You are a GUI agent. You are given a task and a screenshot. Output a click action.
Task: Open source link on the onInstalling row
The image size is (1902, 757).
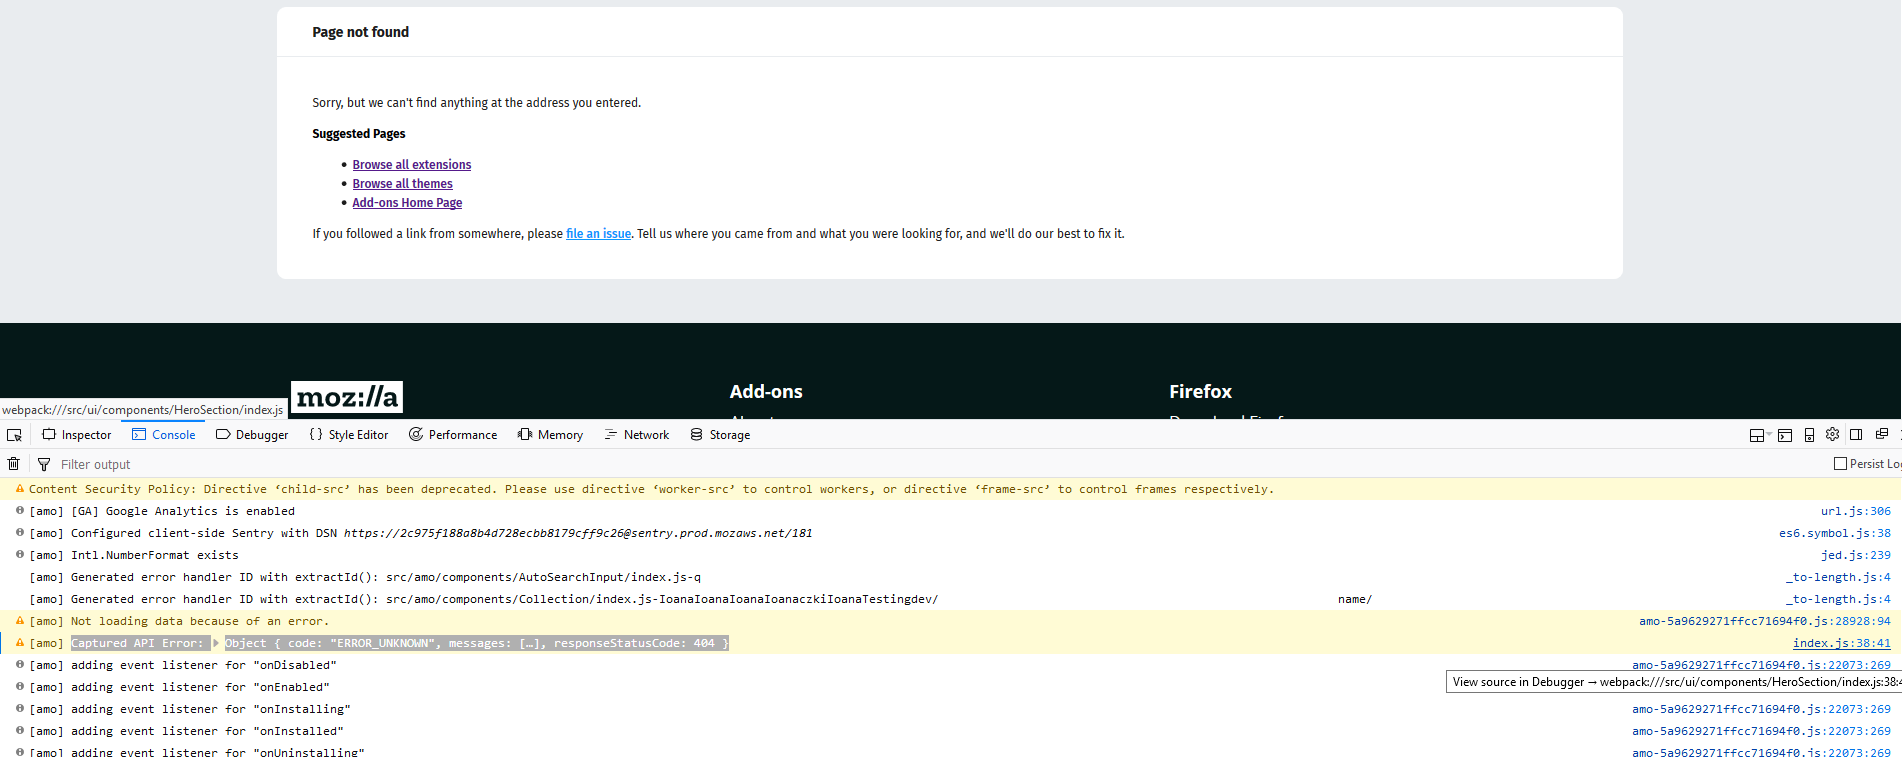[1762, 709]
